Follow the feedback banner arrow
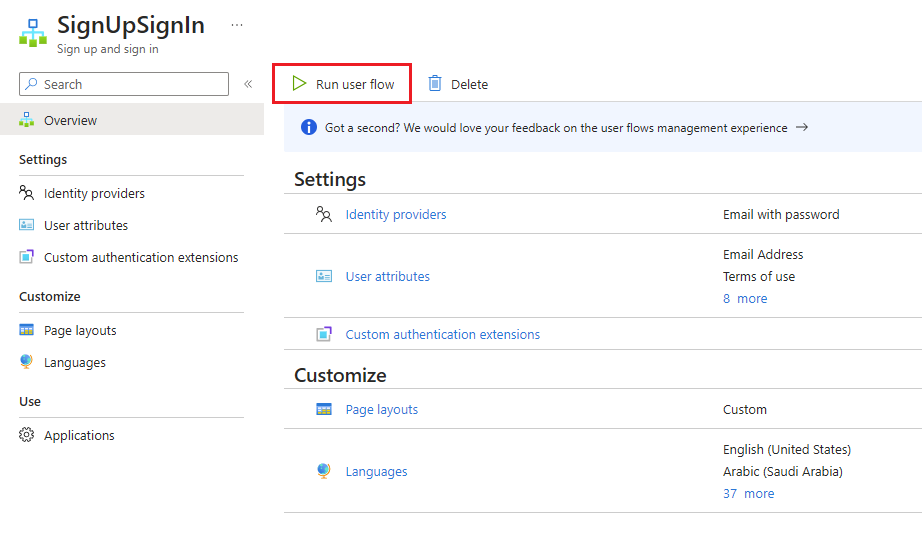This screenshot has height=540, width=922. (x=801, y=128)
